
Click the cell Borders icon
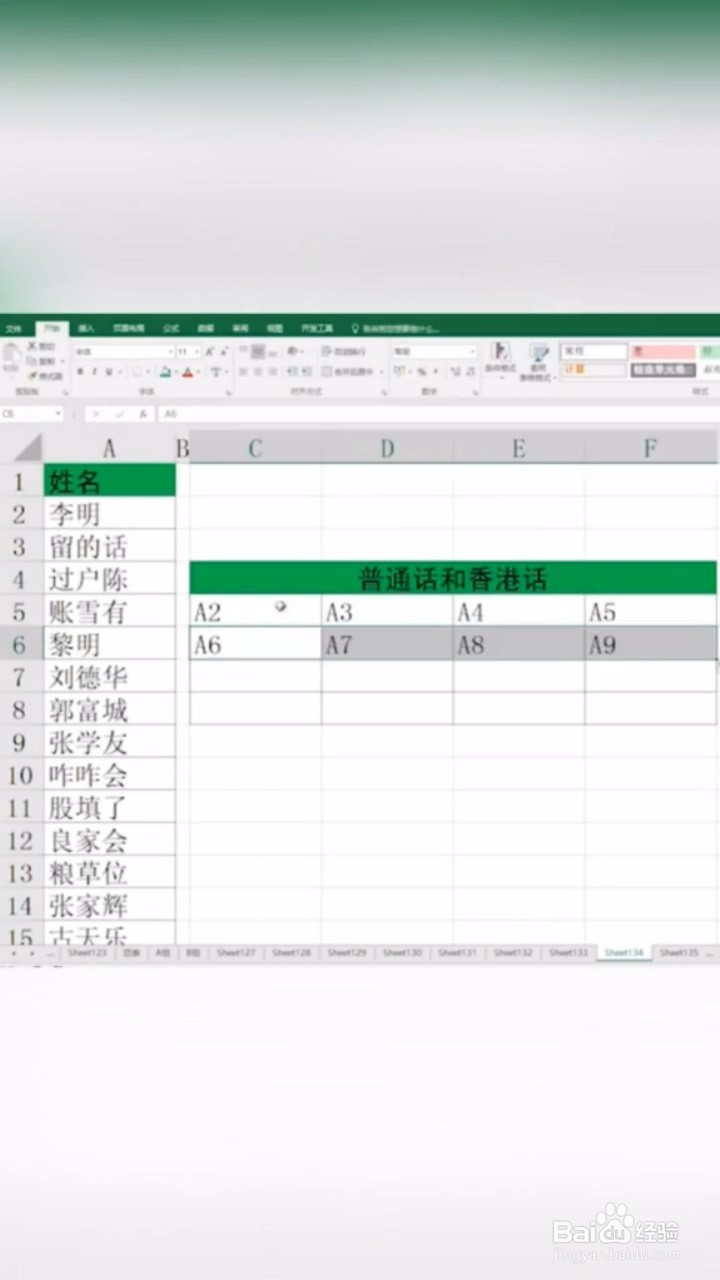[x=137, y=372]
